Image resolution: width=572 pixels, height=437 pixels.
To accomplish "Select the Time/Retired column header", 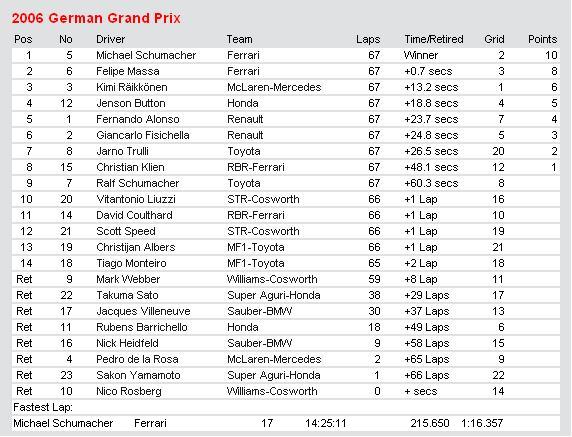I will (434, 39).
